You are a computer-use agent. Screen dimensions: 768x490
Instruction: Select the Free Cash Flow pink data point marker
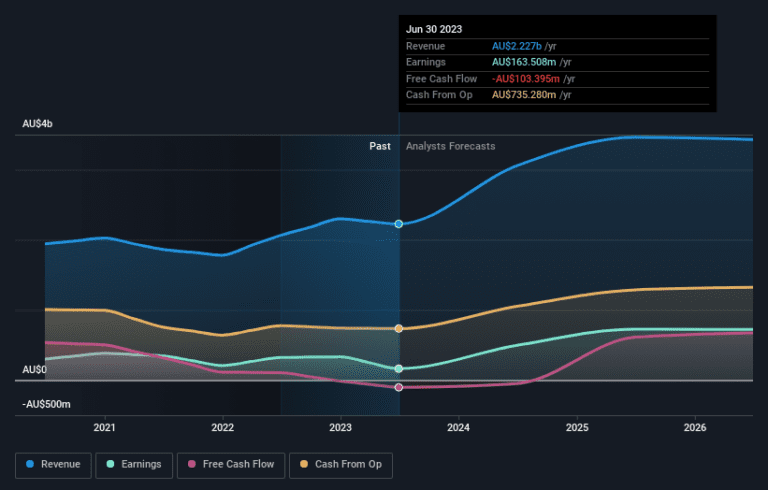(399, 387)
